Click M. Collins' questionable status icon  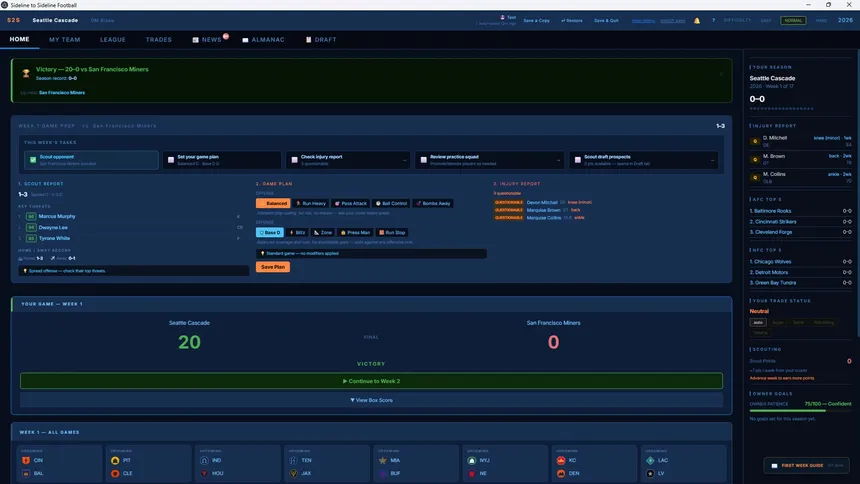tap(755, 177)
